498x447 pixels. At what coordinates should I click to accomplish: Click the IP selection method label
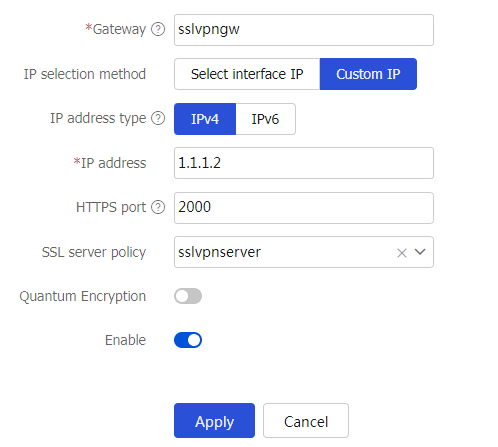tap(85, 74)
